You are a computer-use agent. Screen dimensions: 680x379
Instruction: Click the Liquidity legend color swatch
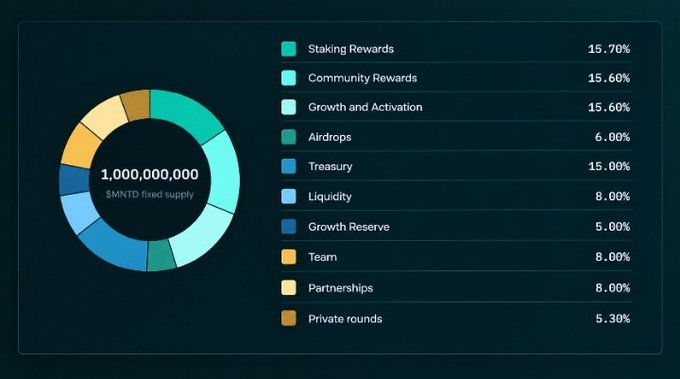click(x=288, y=196)
